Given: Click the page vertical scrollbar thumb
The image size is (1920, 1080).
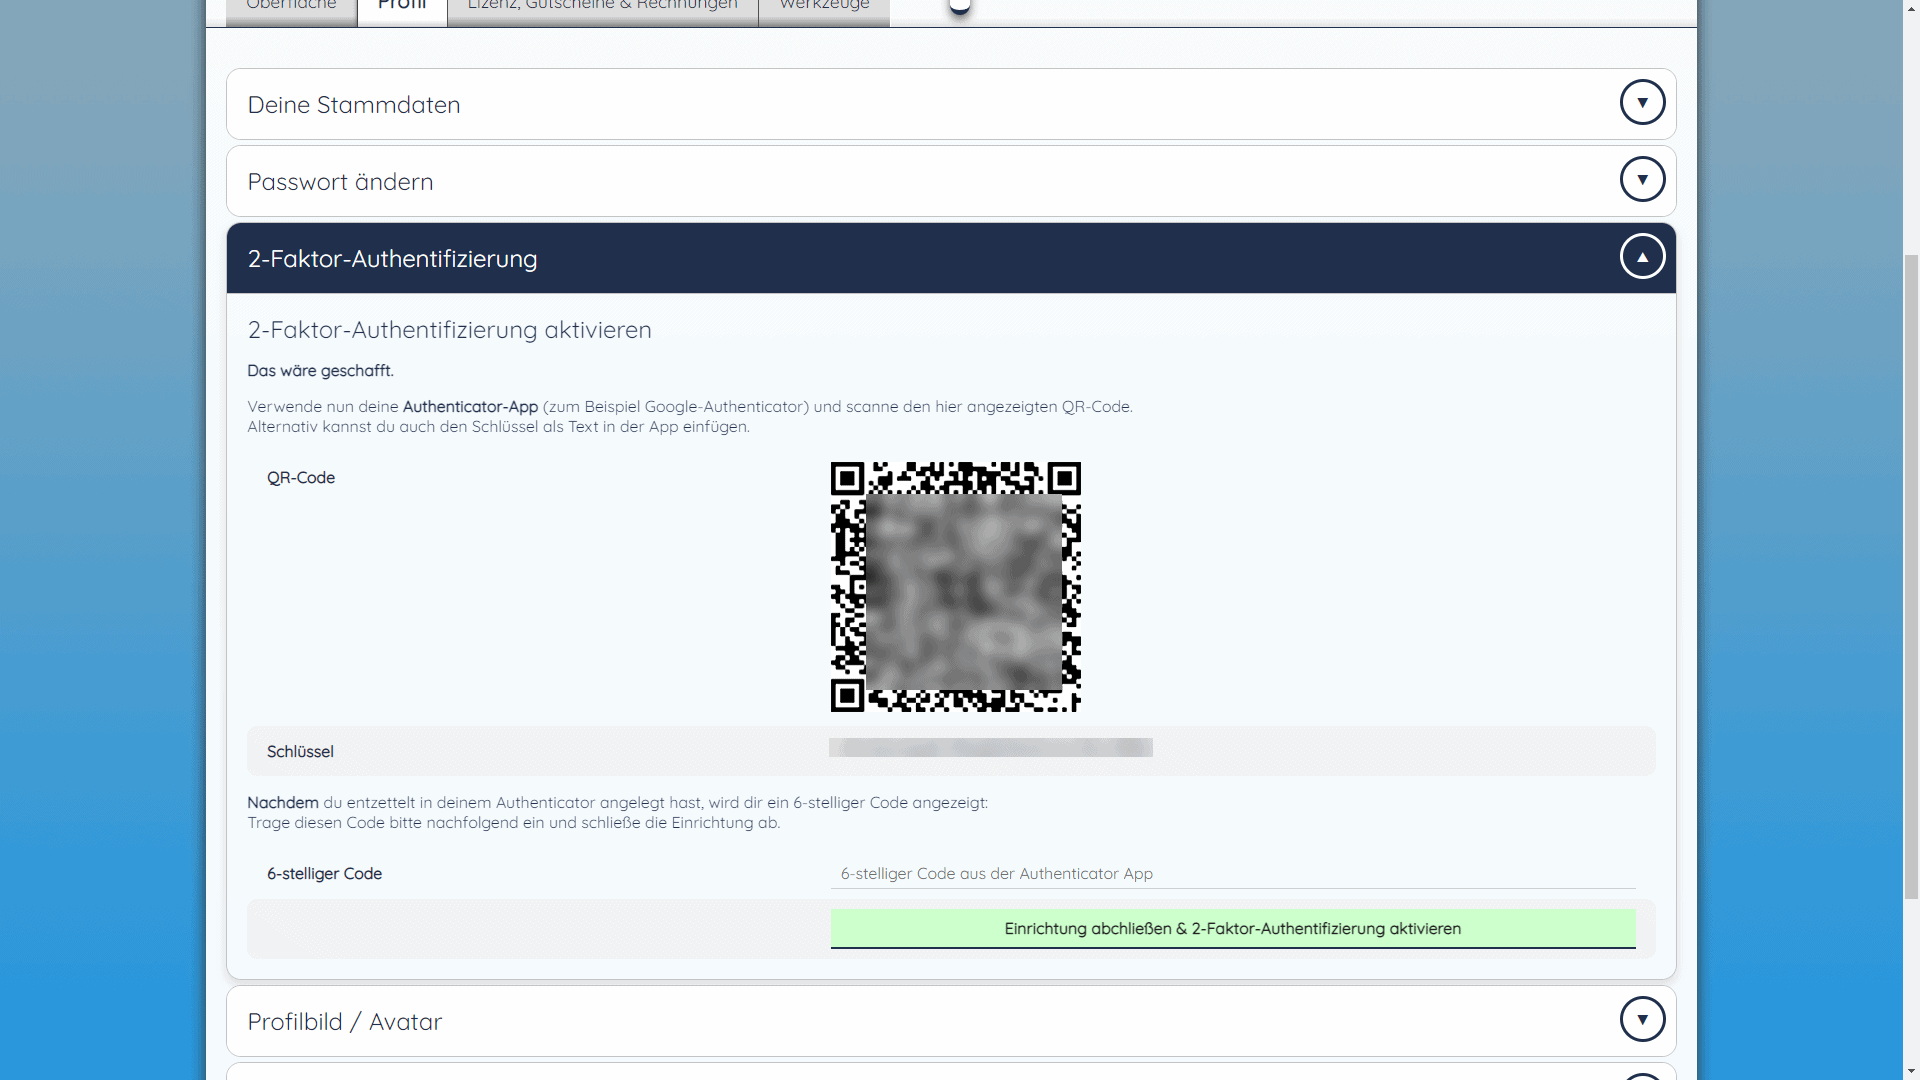Looking at the screenshot, I should coord(1911,575).
